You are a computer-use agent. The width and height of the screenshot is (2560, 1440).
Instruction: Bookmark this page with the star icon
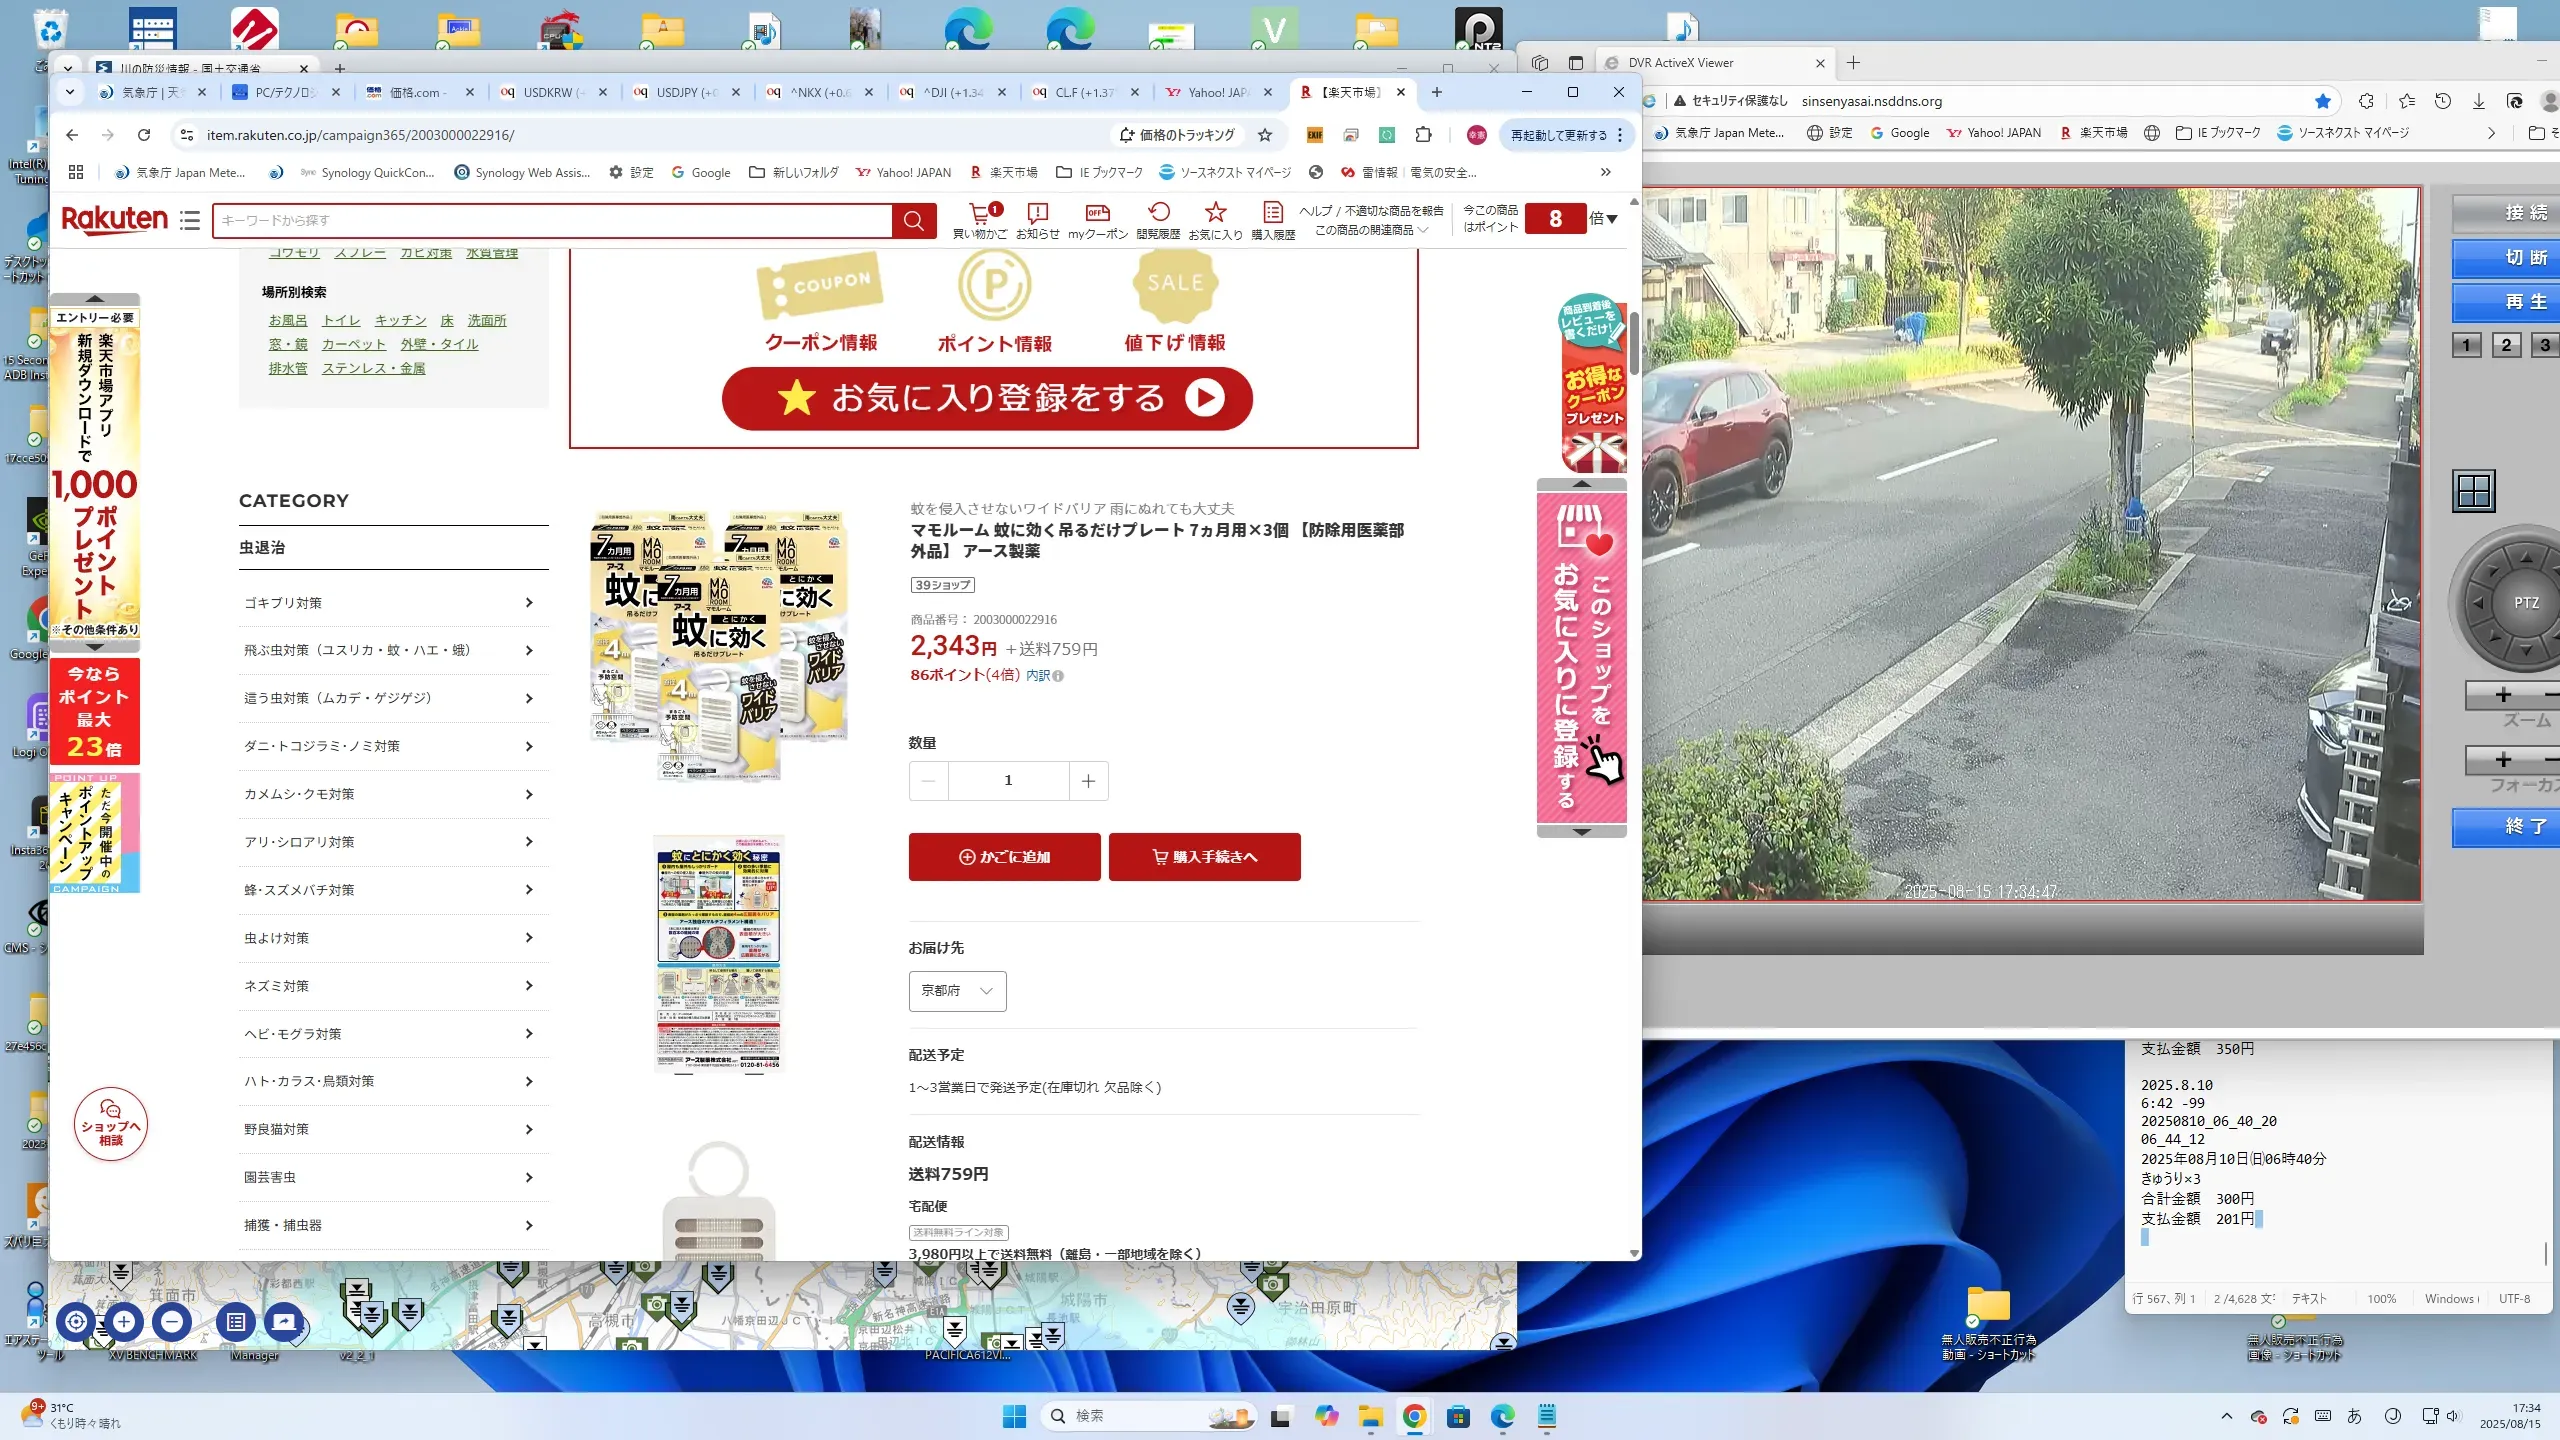click(1265, 135)
